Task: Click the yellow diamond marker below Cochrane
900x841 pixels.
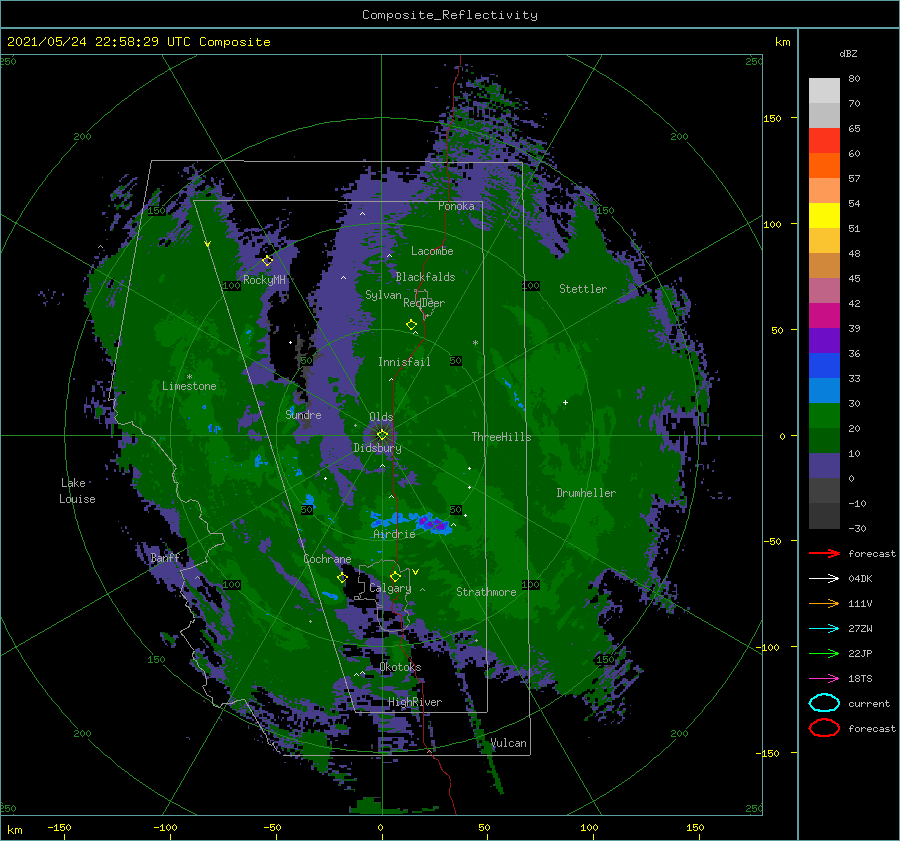Action: (342, 578)
